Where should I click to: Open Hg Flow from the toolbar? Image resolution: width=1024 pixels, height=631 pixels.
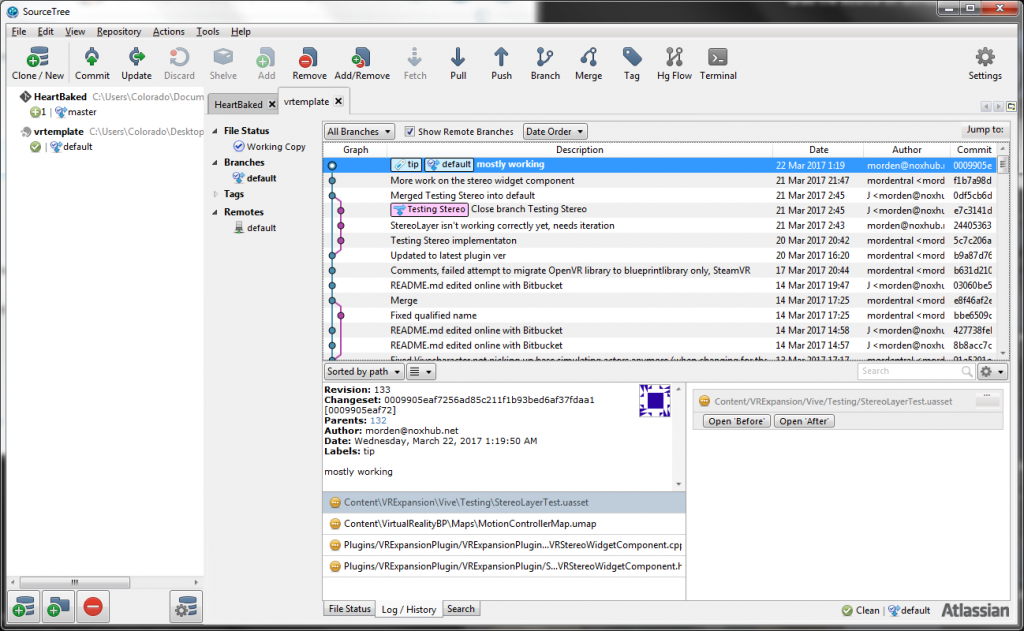pos(674,63)
